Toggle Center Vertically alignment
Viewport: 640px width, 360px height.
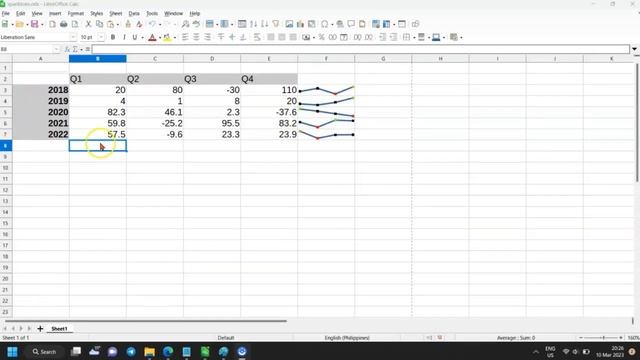pyautogui.click(x=232, y=37)
